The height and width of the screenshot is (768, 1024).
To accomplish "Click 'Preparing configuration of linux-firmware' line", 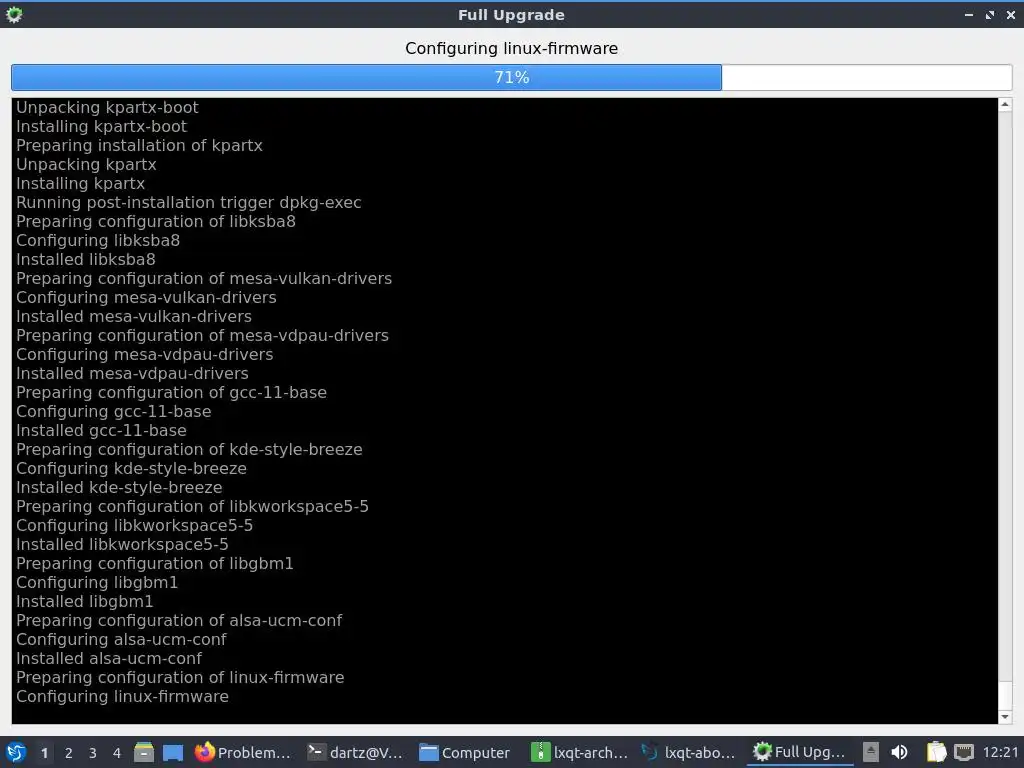I will point(180,677).
